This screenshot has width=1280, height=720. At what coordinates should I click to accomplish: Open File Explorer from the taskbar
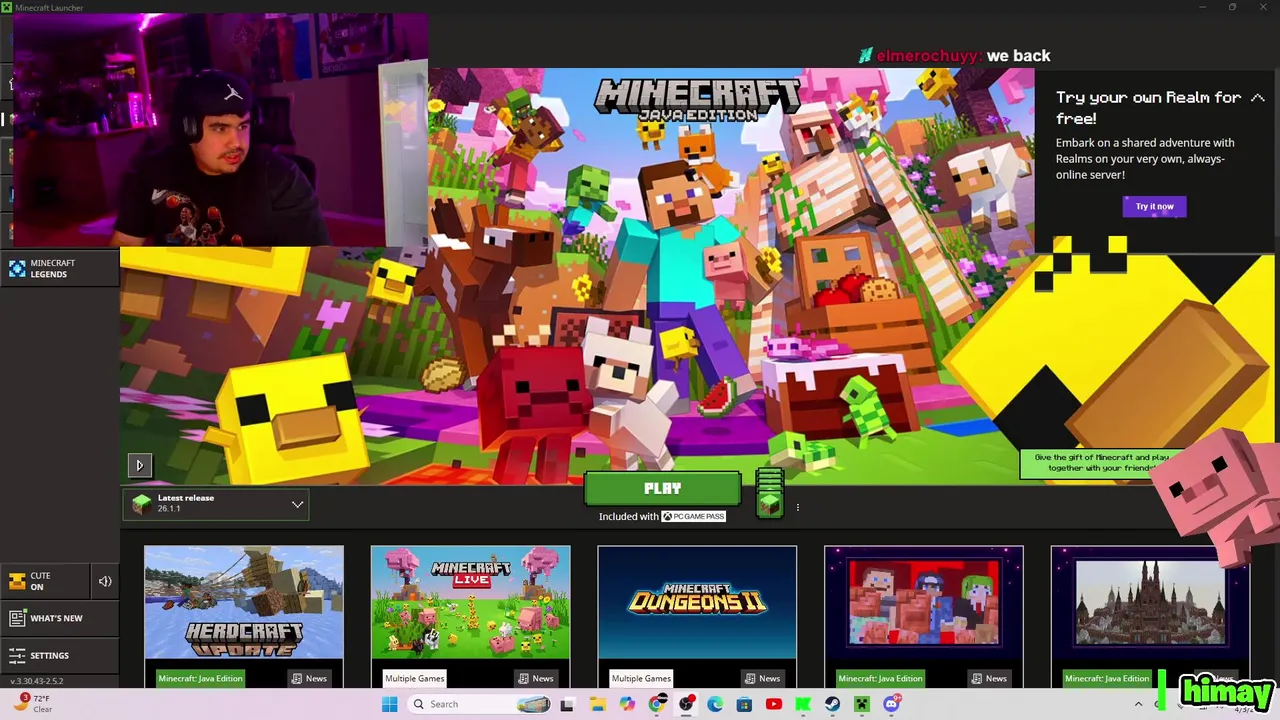coord(597,704)
